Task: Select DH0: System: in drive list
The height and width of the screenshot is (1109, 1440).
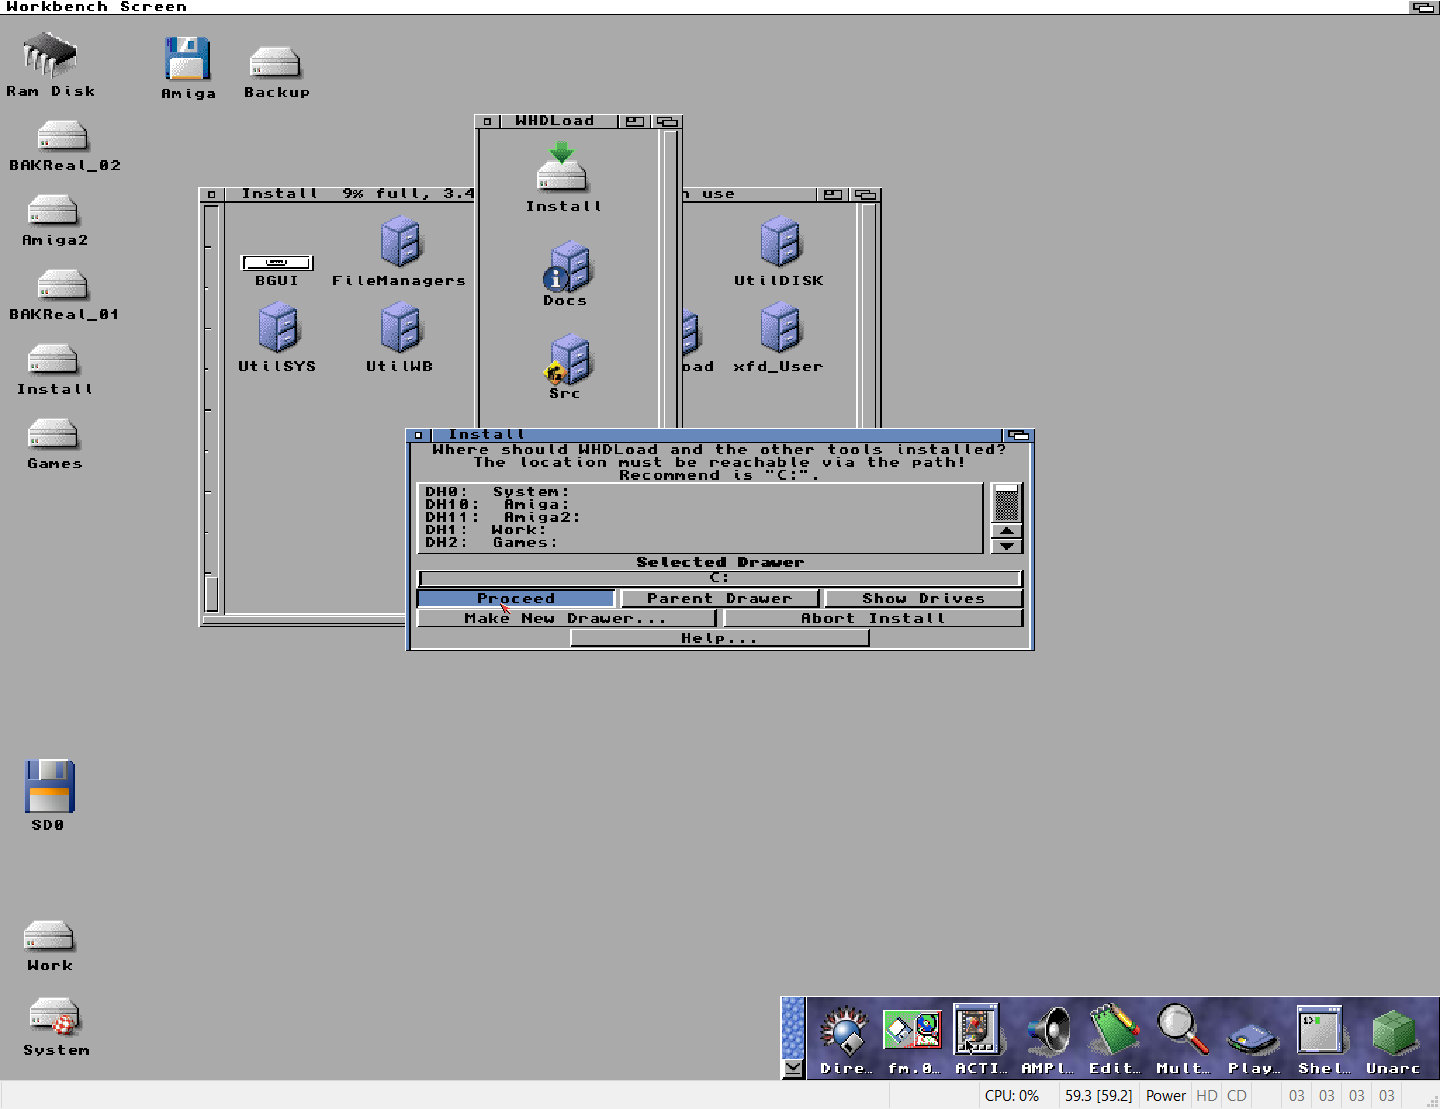Action: point(700,492)
